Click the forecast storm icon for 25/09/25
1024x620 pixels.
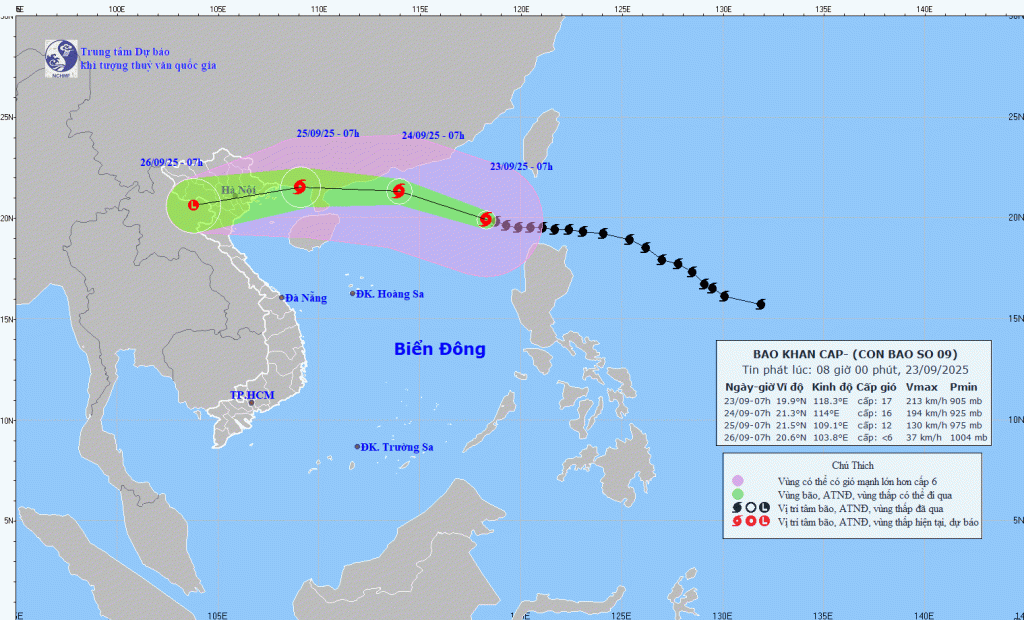pos(299,187)
